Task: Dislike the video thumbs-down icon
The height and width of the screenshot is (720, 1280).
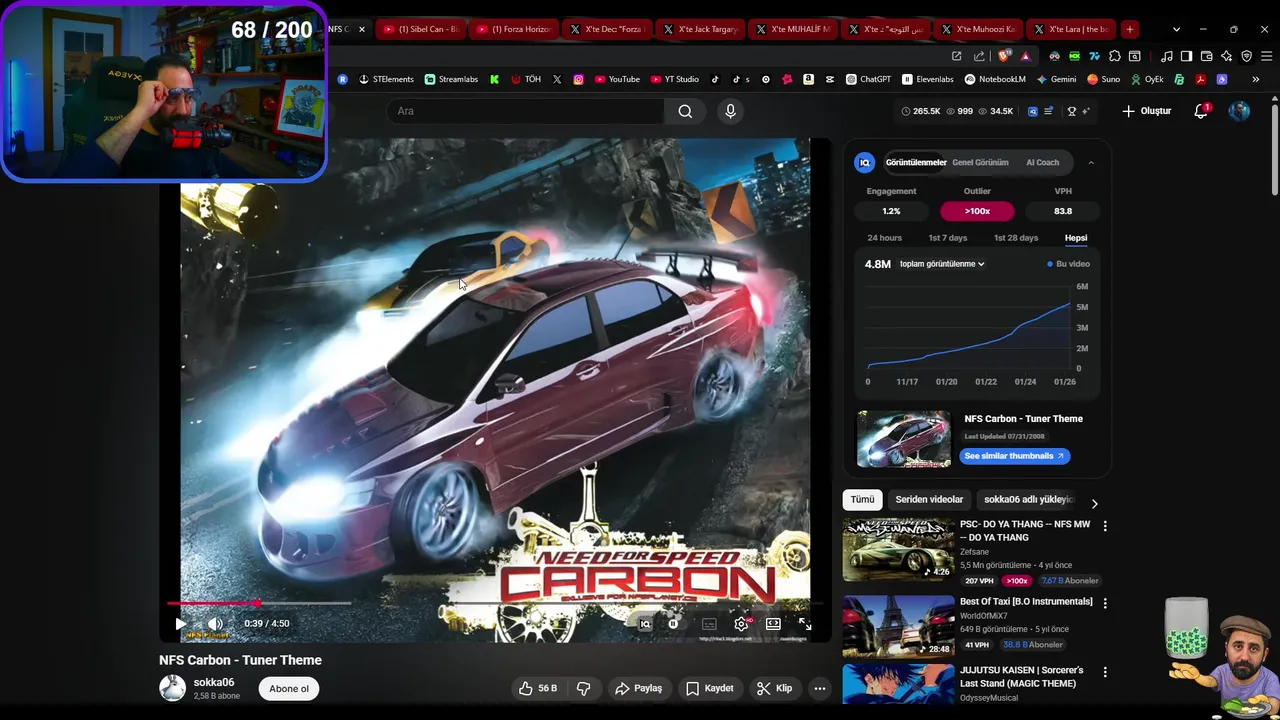Action: pos(584,688)
